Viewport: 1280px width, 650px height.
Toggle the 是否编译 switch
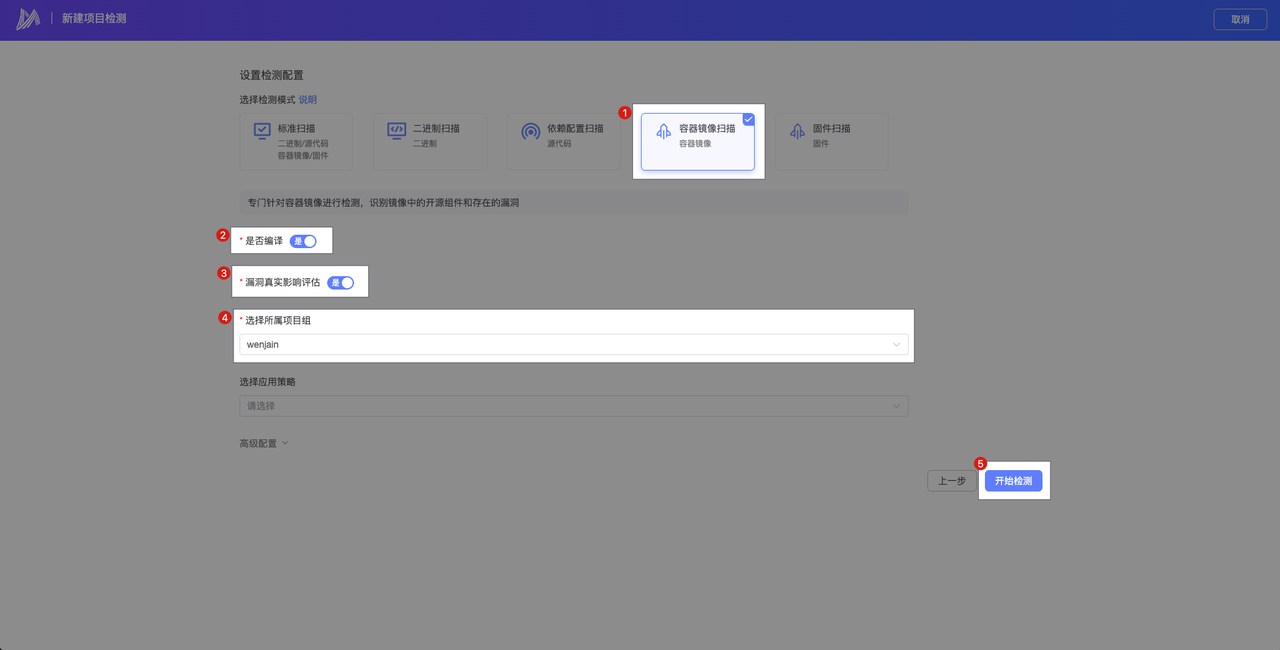(303, 241)
